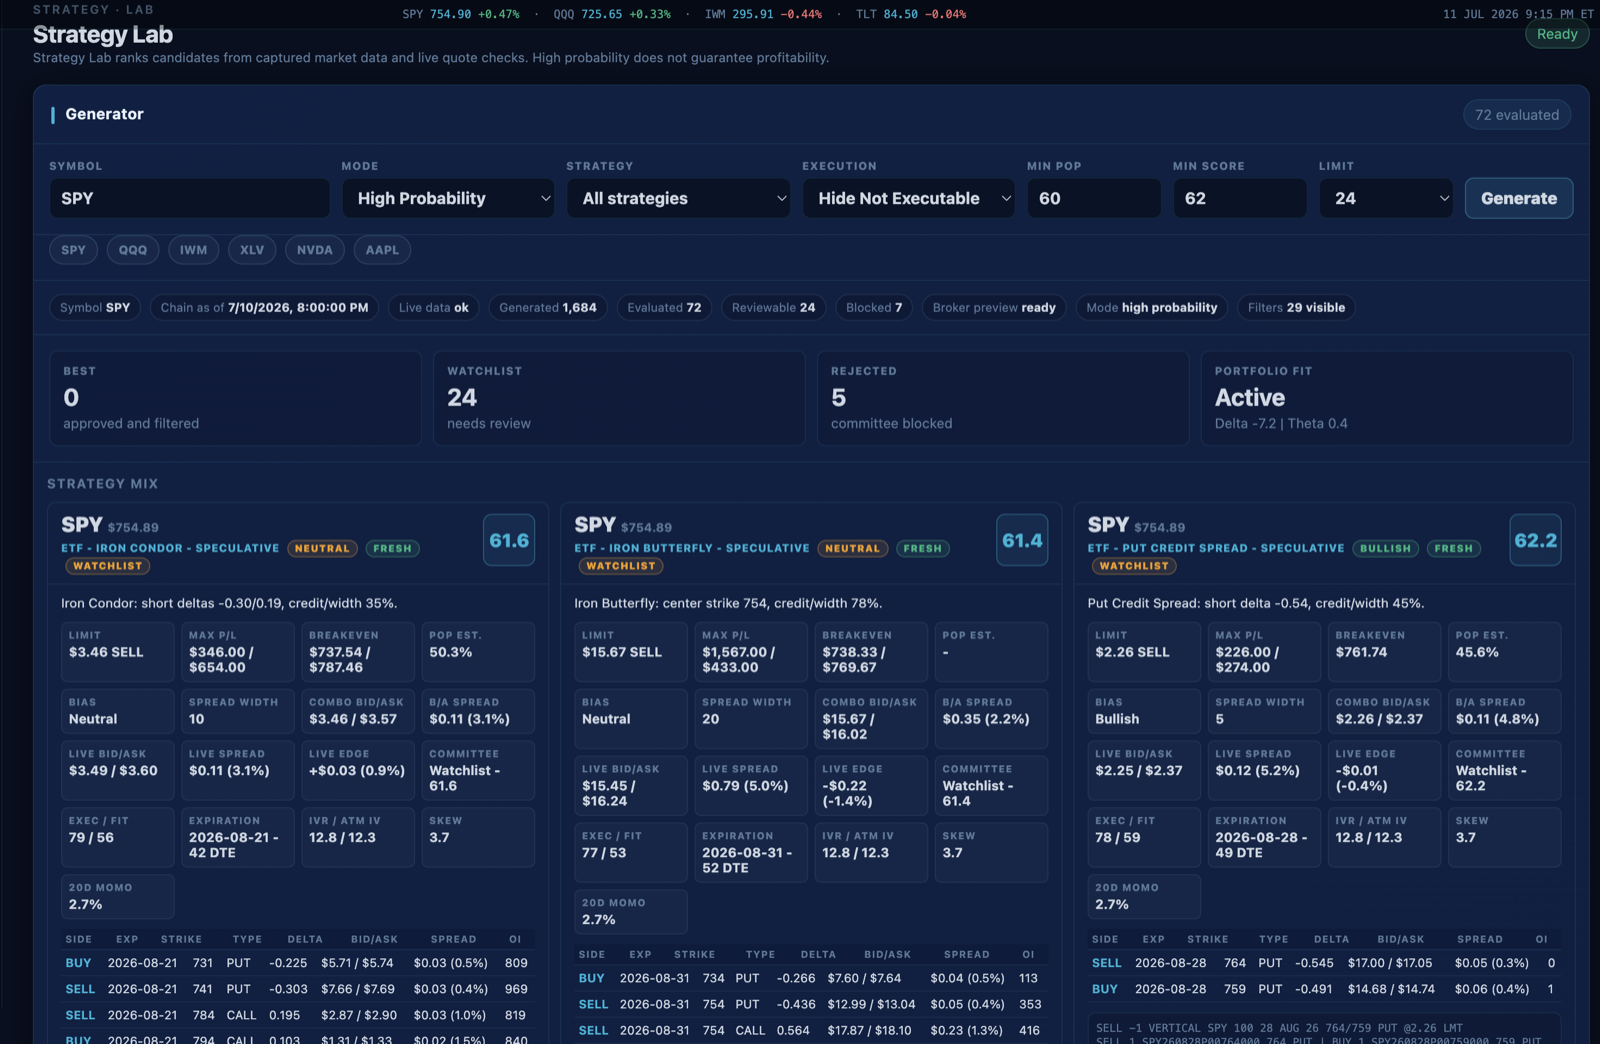The height and width of the screenshot is (1044, 1600).
Task: Click the Broker preview ready pill
Action: 994,307
